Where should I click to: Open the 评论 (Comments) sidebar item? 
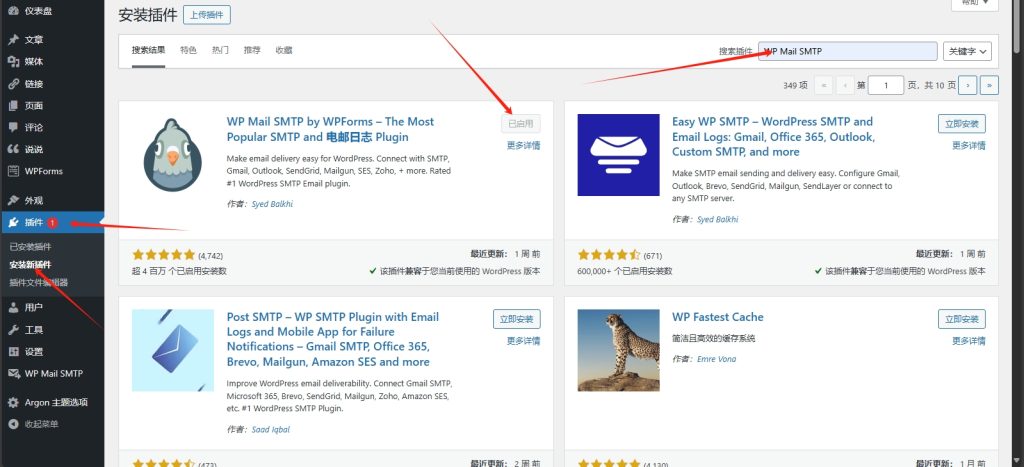click(x=34, y=128)
